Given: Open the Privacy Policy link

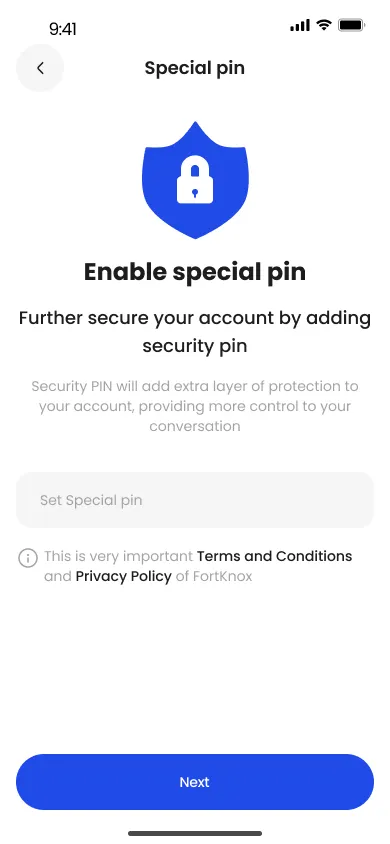Looking at the screenshot, I should pos(124,576).
